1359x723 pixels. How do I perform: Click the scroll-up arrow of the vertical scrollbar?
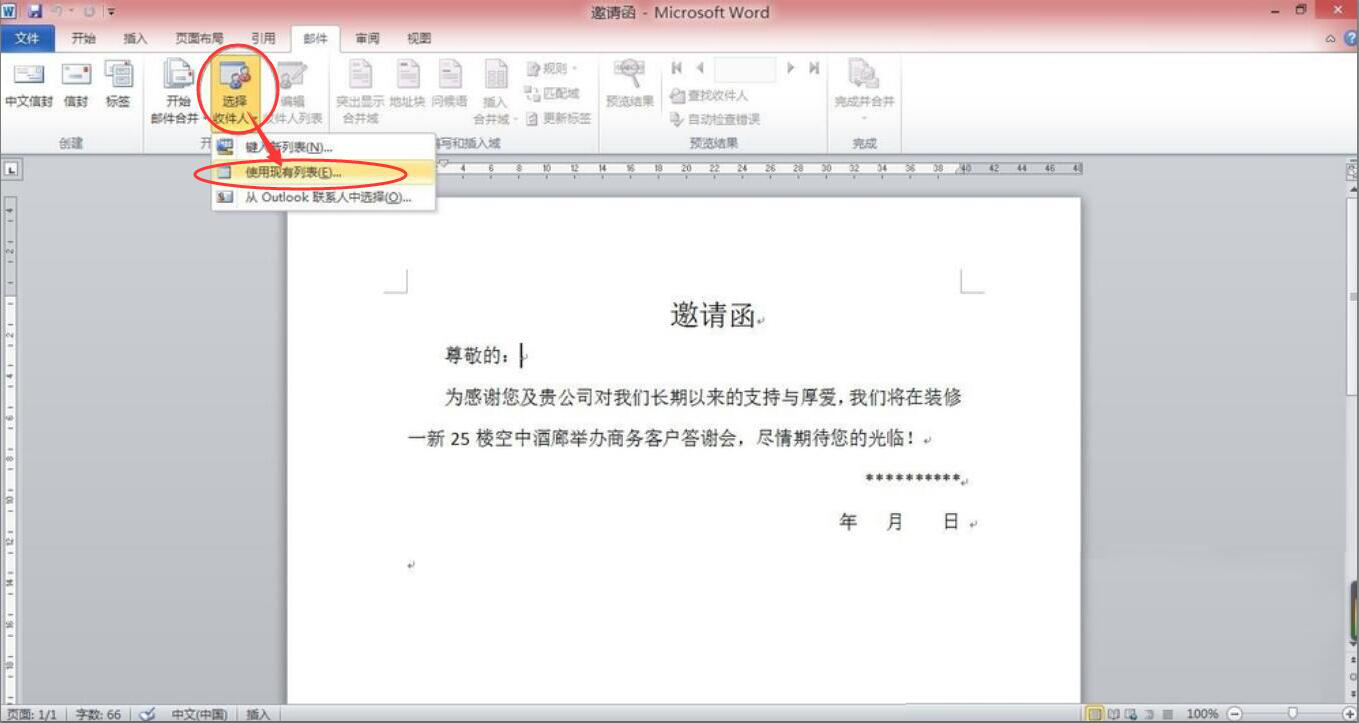coord(1352,190)
